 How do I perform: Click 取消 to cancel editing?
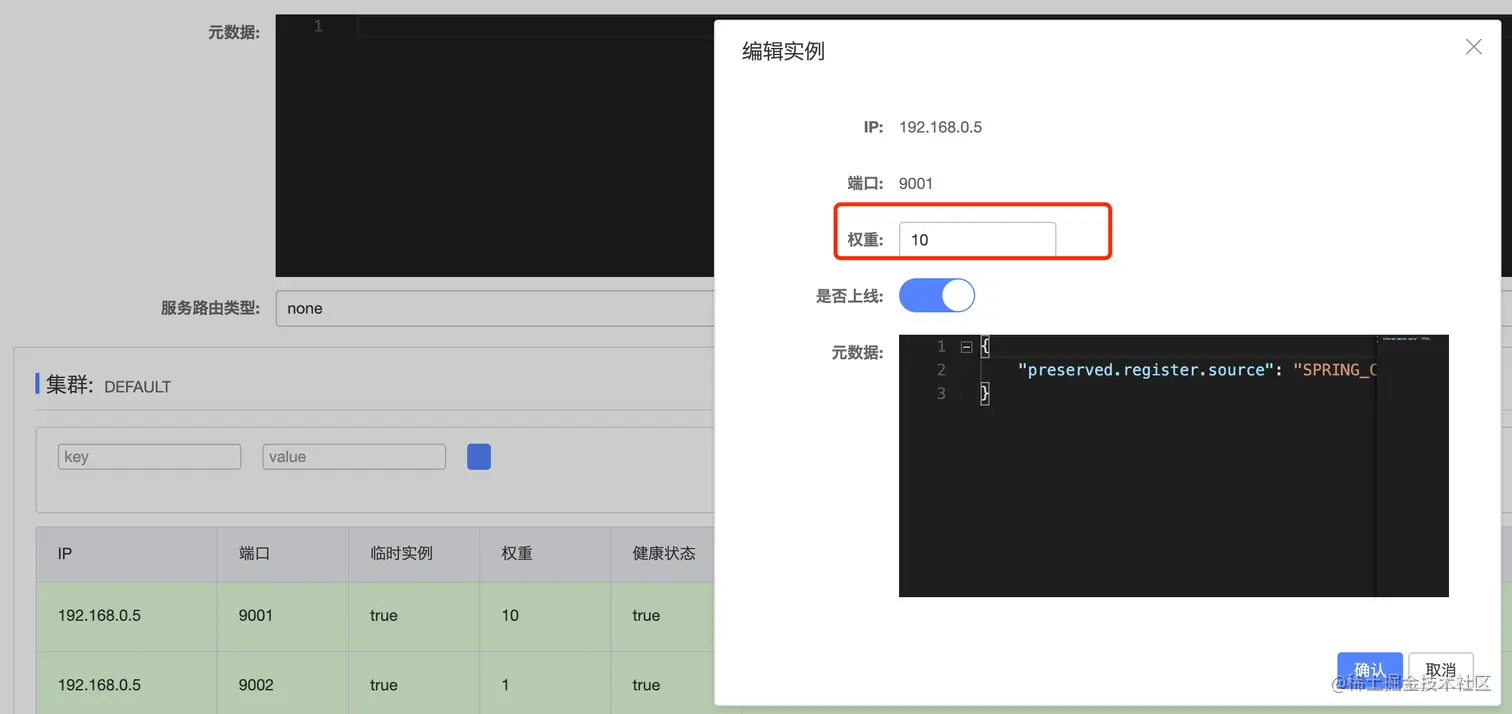(1440, 670)
